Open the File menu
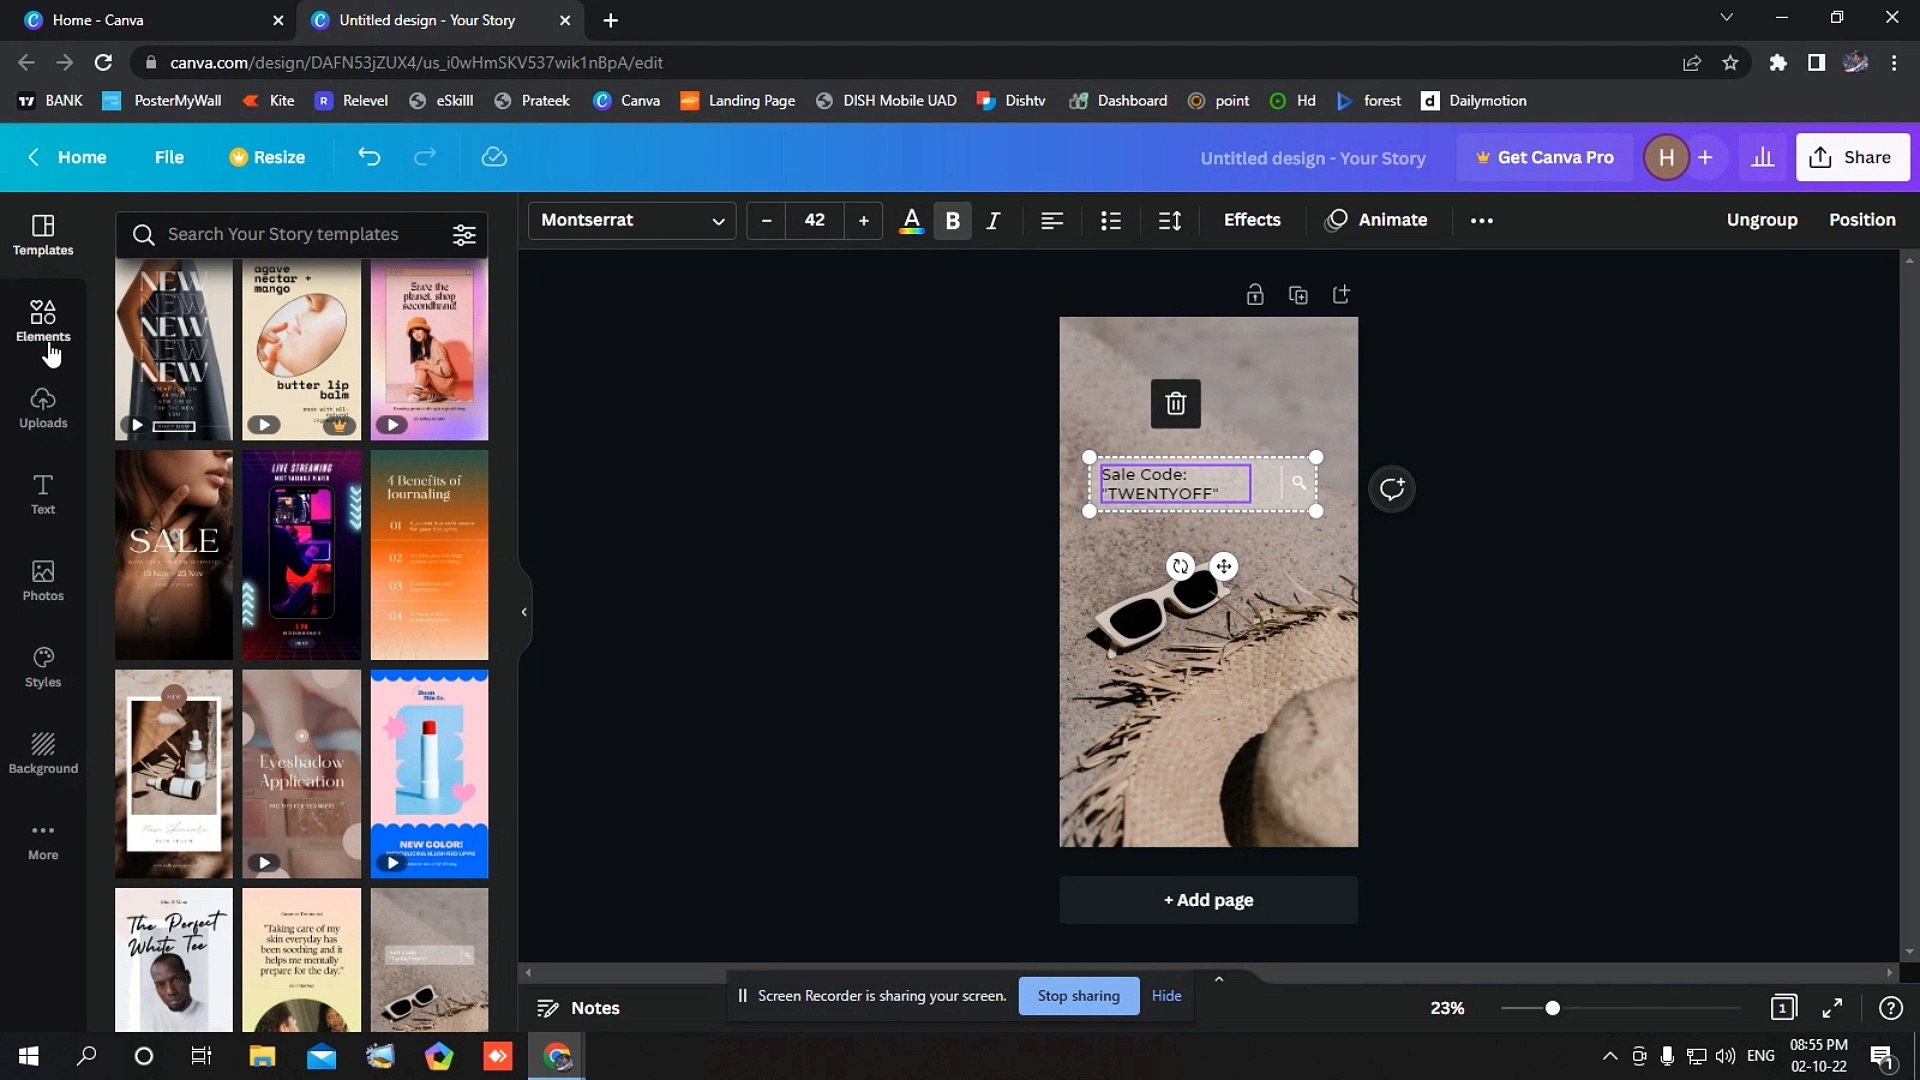The image size is (1920, 1080). [x=168, y=157]
